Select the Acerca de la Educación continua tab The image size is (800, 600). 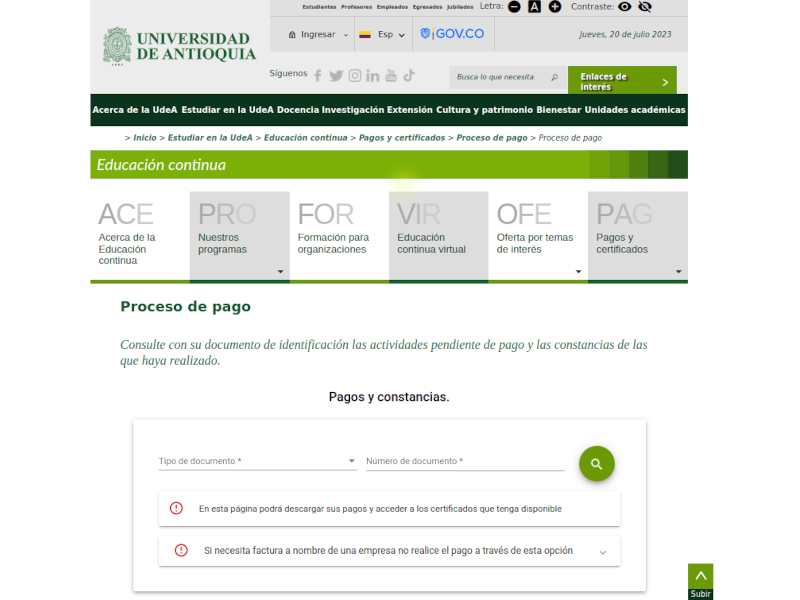(x=140, y=236)
